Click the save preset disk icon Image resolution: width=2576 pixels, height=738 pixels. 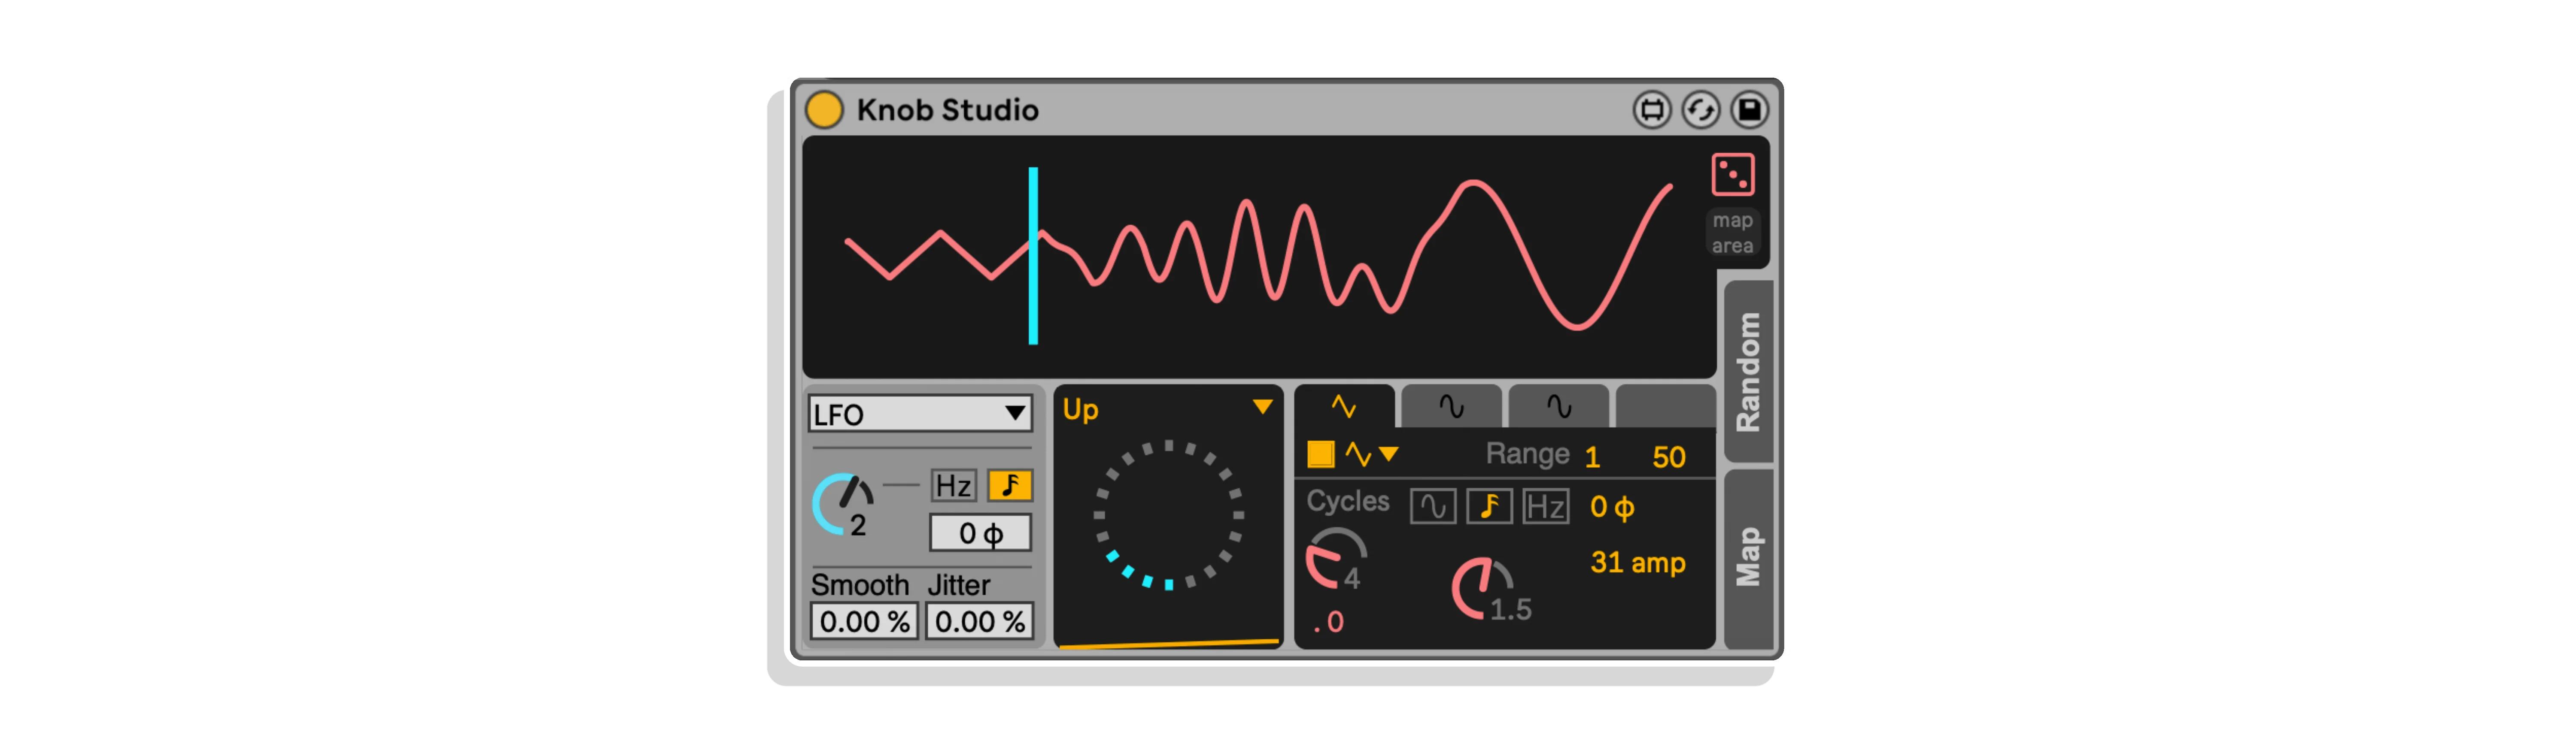click(1749, 109)
